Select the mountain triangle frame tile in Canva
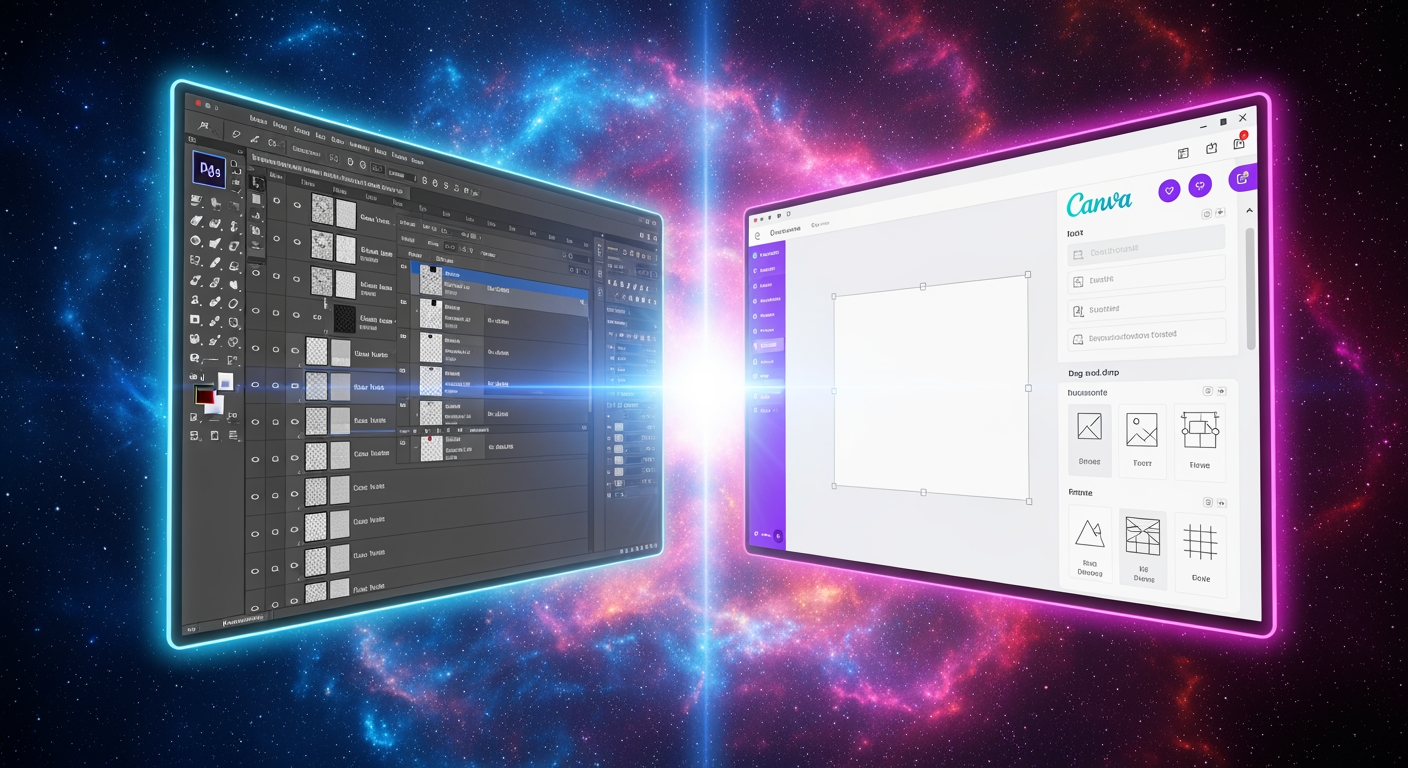Image resolution: width=1408 pixels, height=768 pixels. 1089,544
